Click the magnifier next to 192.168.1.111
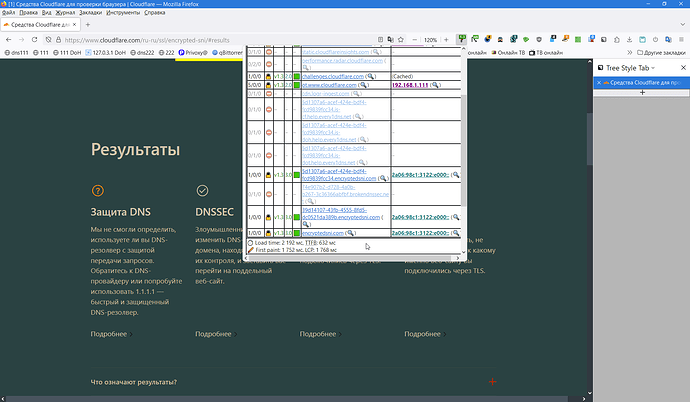Viewport: 690px width, 402px height. [435, 85]
